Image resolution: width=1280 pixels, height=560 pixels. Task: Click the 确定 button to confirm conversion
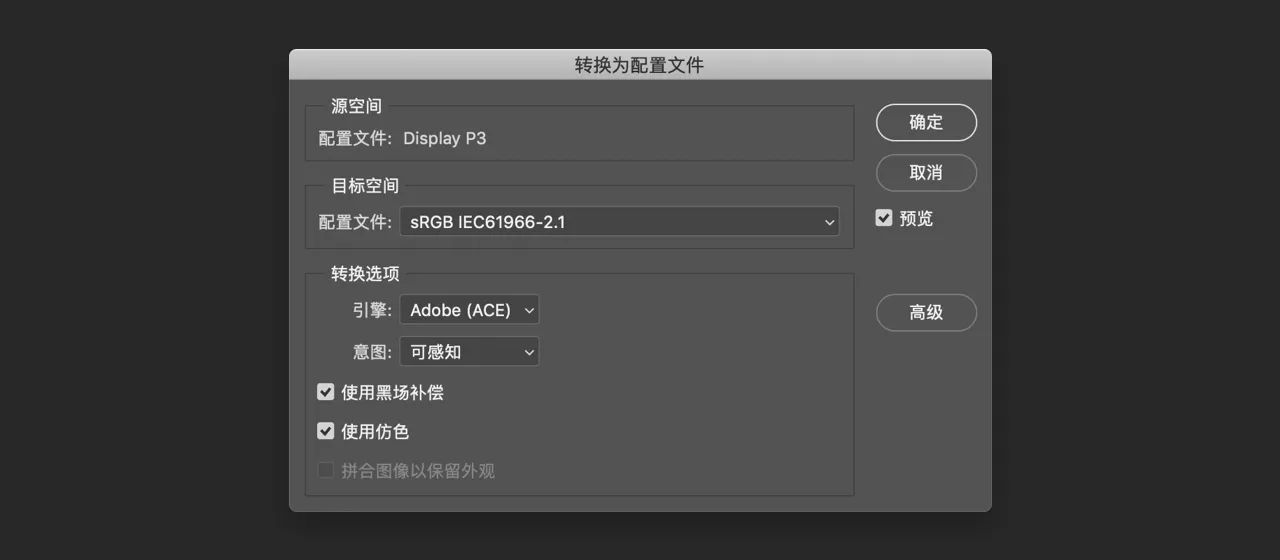click(926, 122)
